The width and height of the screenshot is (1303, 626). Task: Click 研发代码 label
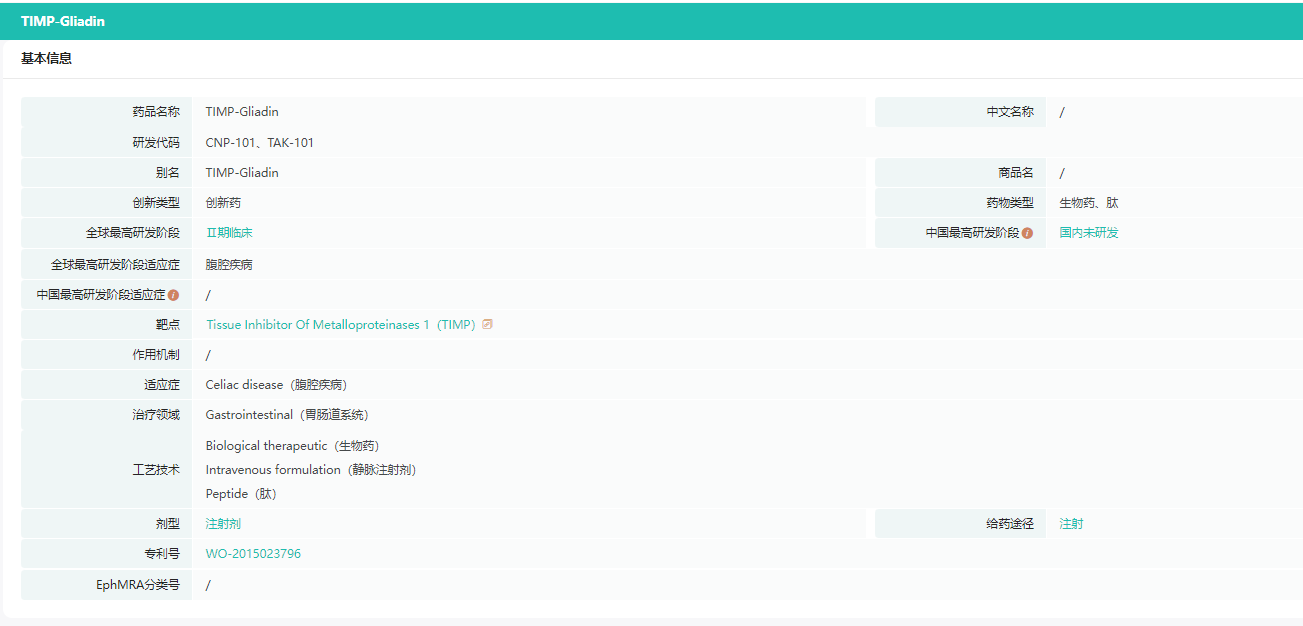click(156, 143)
